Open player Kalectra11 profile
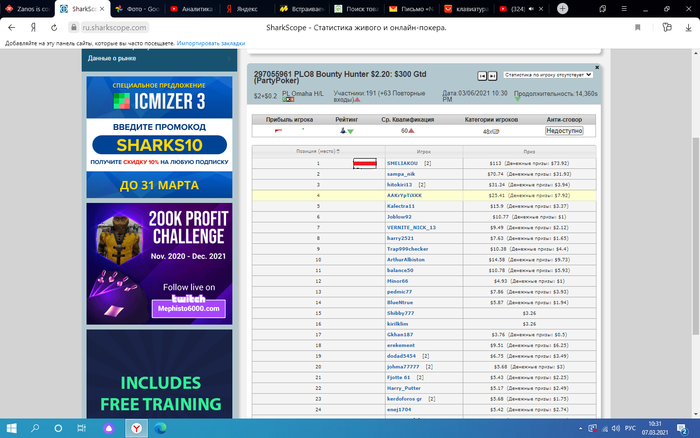Screen dimensions: 700x438 coord(400,206)
